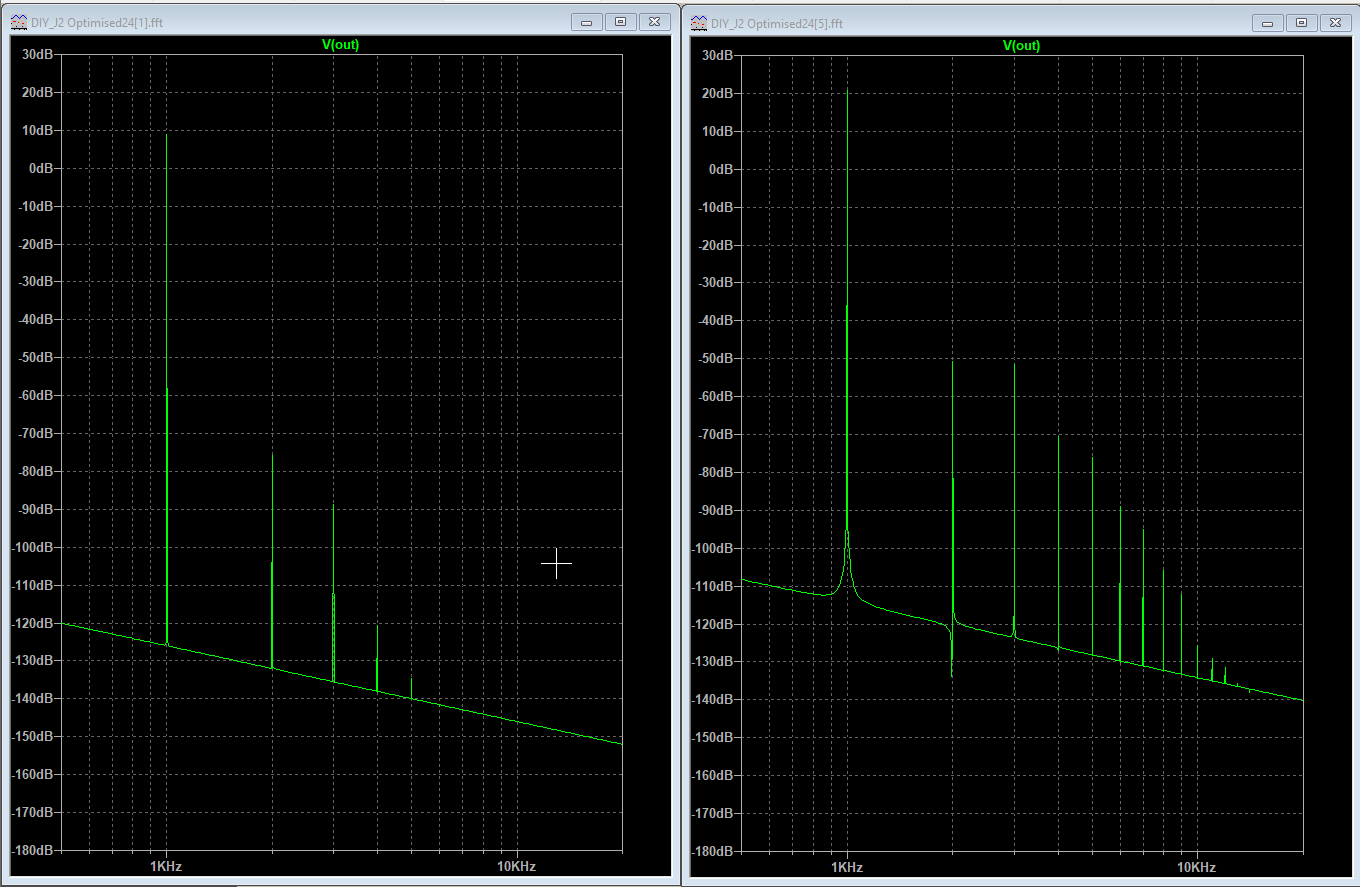1360x887 pixels.
Task: Click the -70dB axis label in the [5].fft plot
Action: 717,434
